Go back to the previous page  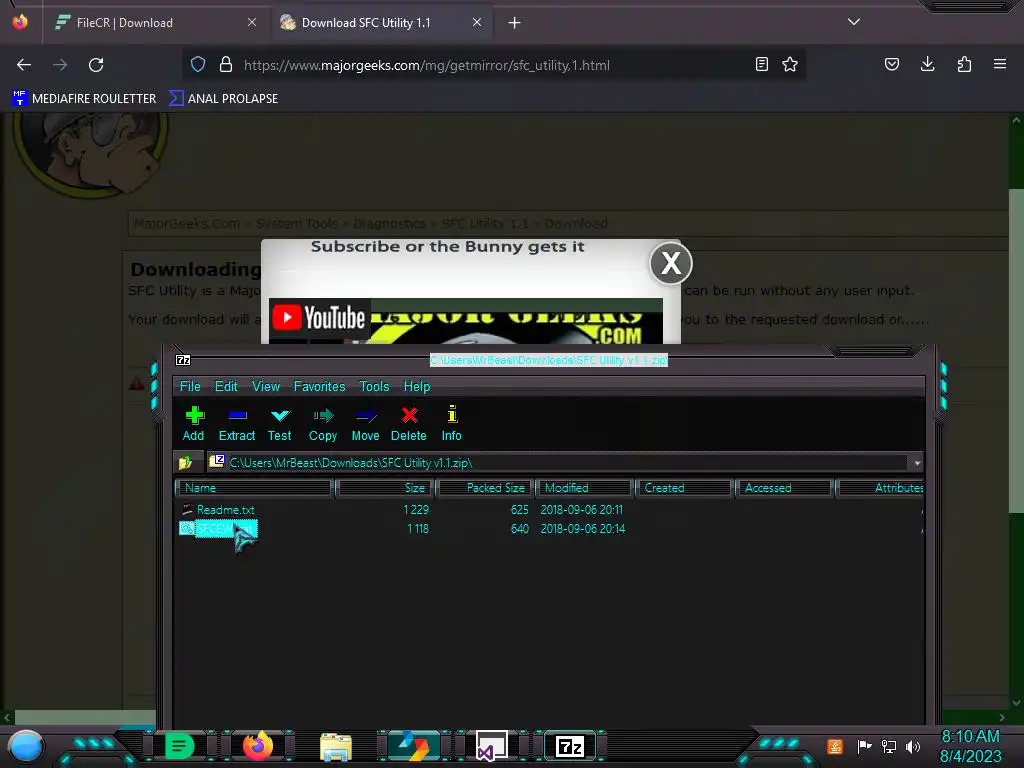point(24,65)
